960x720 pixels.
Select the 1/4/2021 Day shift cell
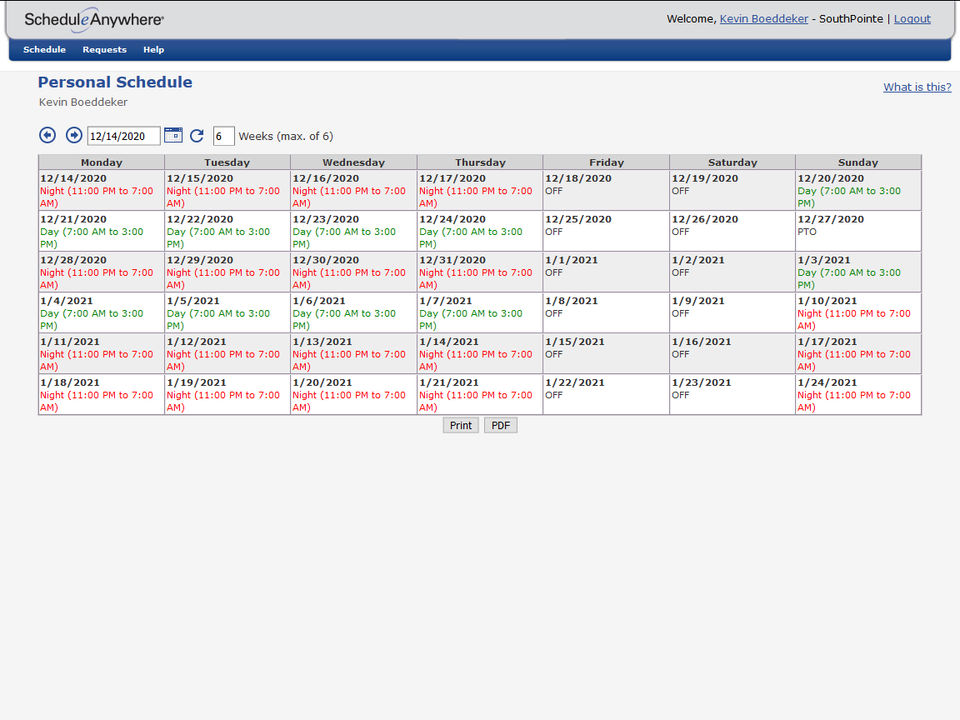pyautogui.click(x=101, y=313)
